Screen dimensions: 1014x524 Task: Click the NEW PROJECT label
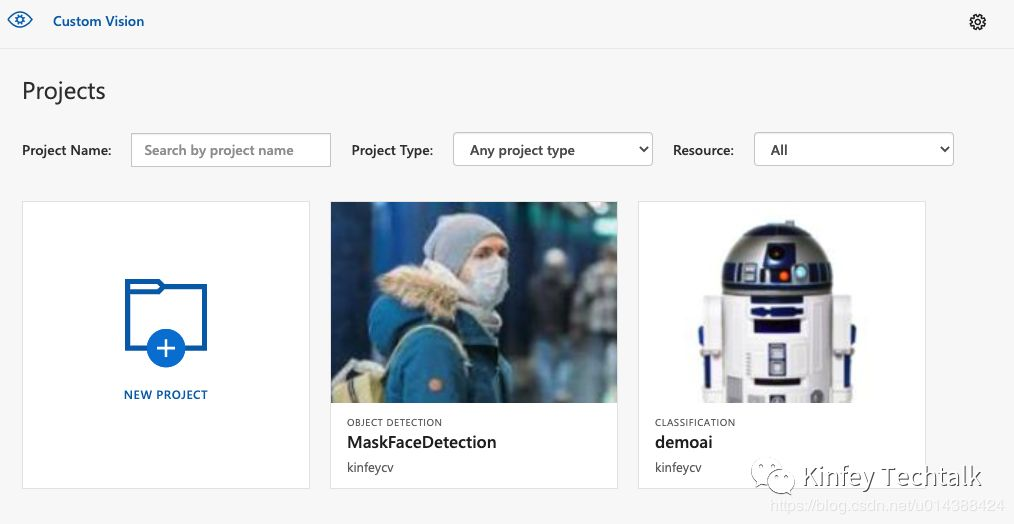point(166,395)
